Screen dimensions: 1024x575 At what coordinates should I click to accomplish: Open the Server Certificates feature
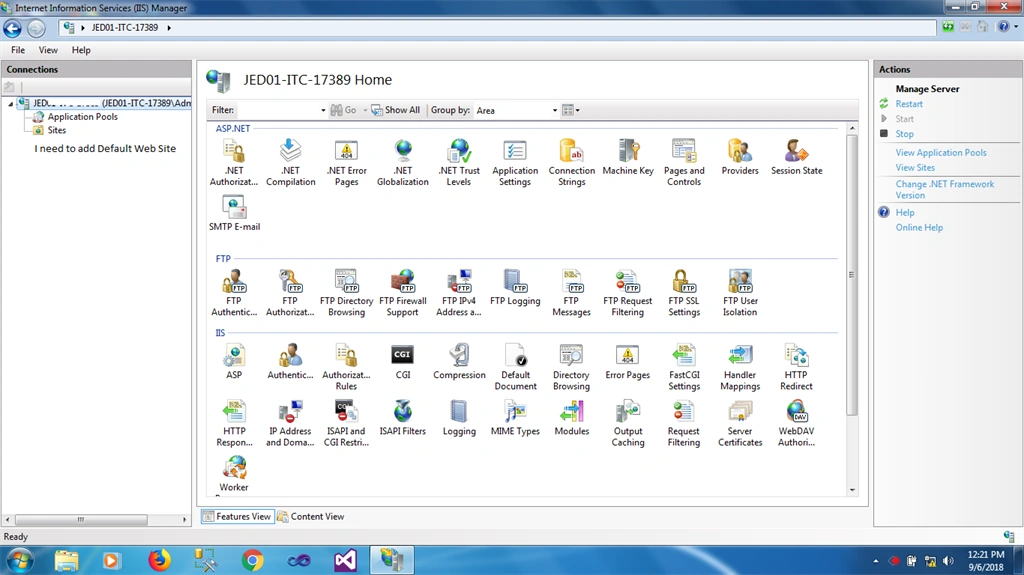tap(740, 423)
